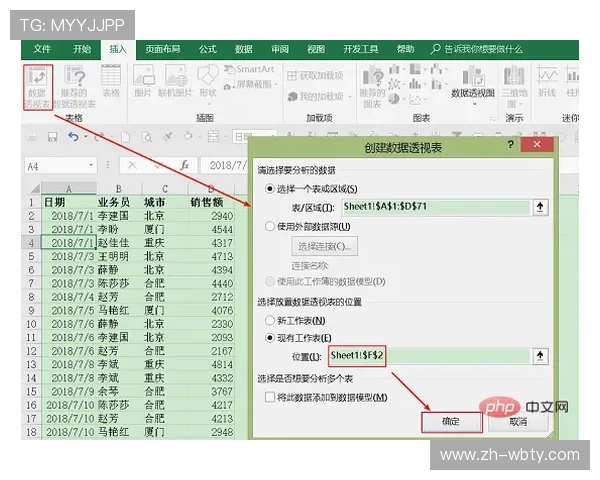
Task: Open 我的加载项 my add-ins
Action: point(320,96)
